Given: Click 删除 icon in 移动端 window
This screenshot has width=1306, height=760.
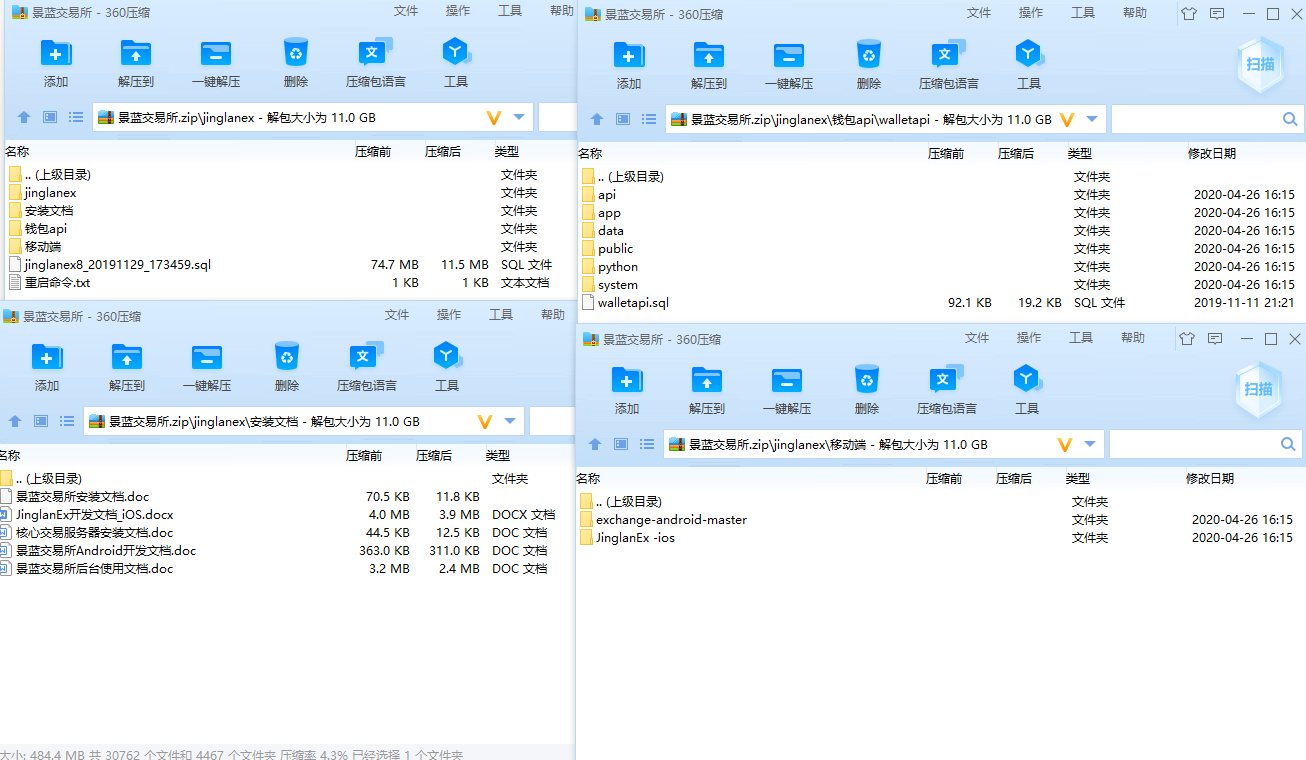Looking at the screenshot, I should coord(867,380).
